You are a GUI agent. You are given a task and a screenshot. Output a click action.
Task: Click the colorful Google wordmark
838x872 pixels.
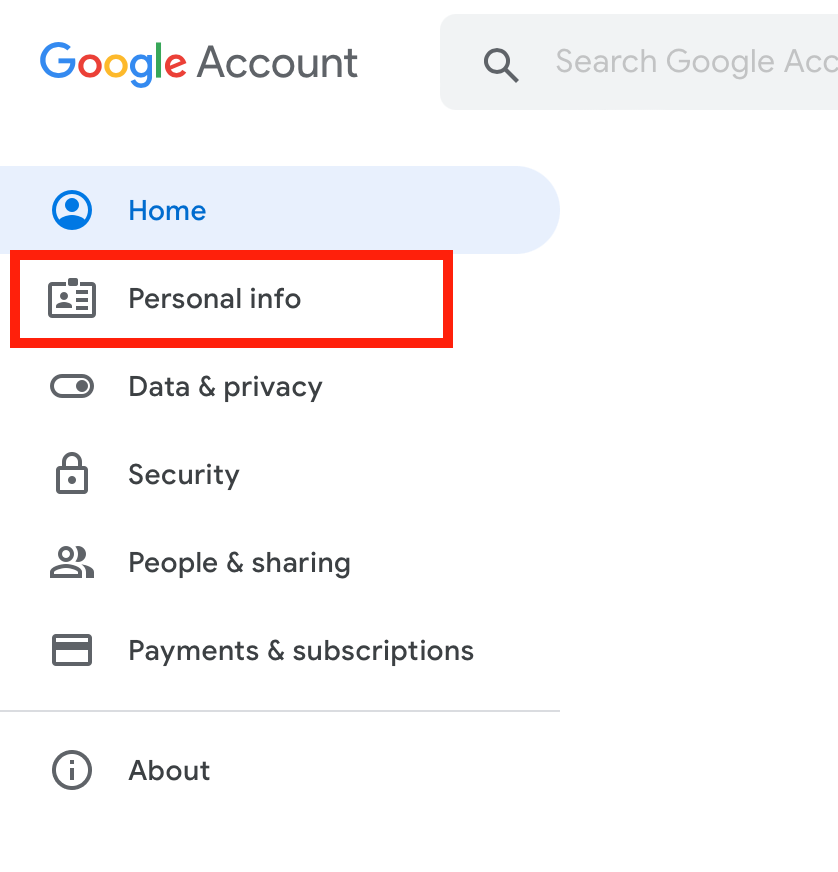tap(113, 62)
